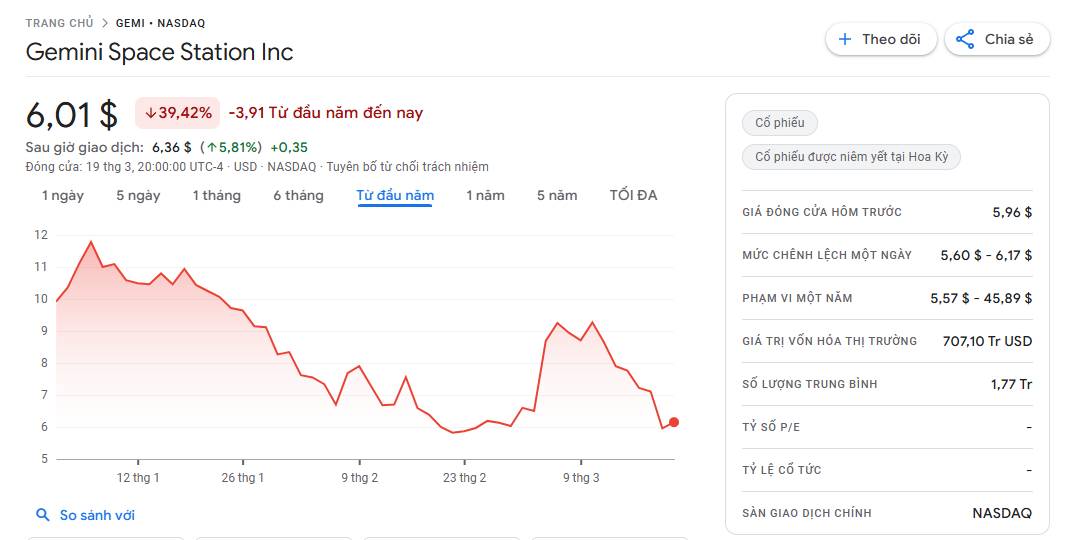Screen dimensions: 1073x540
Task: Click the SÀN GIAO DỊCH CHÍNH label
Action: pos(807,513)
